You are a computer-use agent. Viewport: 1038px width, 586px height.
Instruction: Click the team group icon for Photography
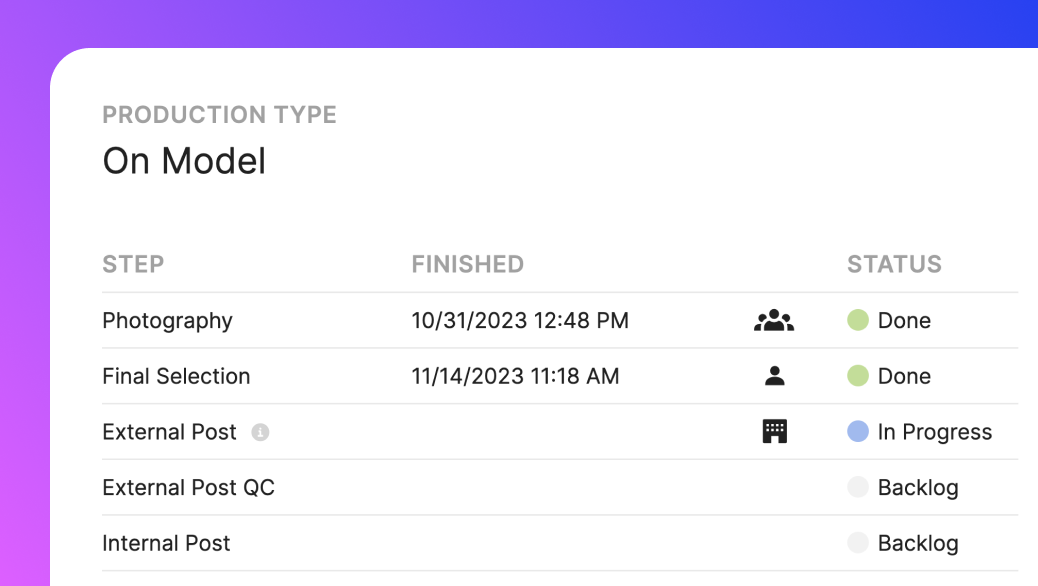[773, 321]
